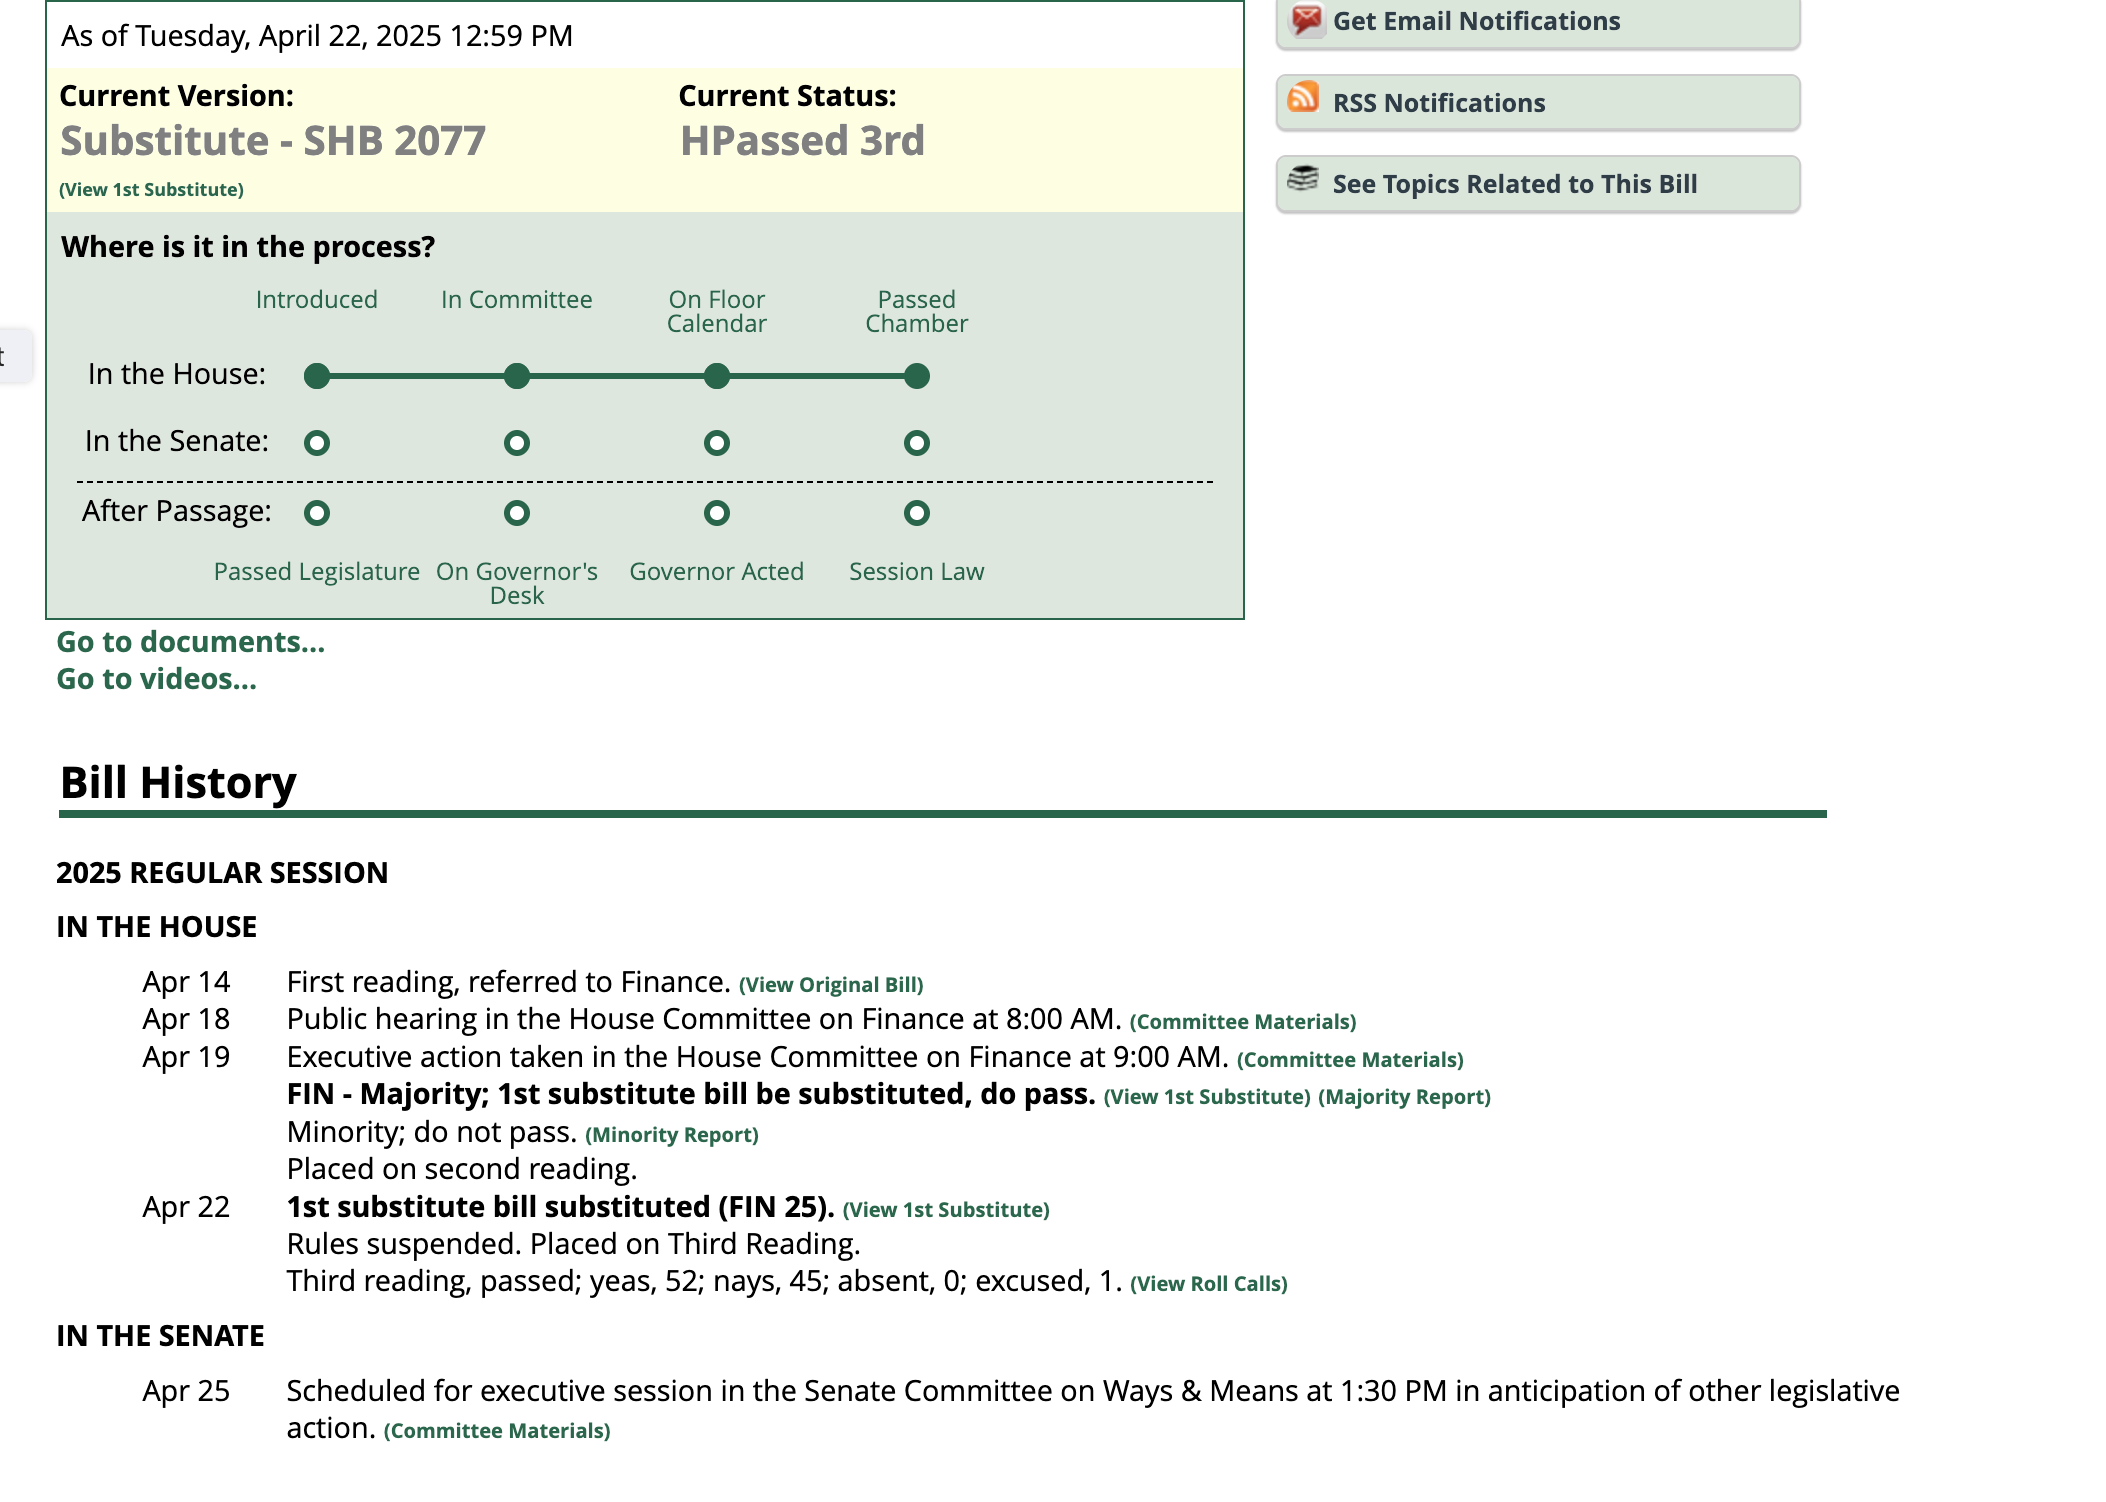Open Senate Ways & Means Committee Materials
Image resolution: width=2106 pixels, height=1502 pixels.
[x=497, y=1431]
